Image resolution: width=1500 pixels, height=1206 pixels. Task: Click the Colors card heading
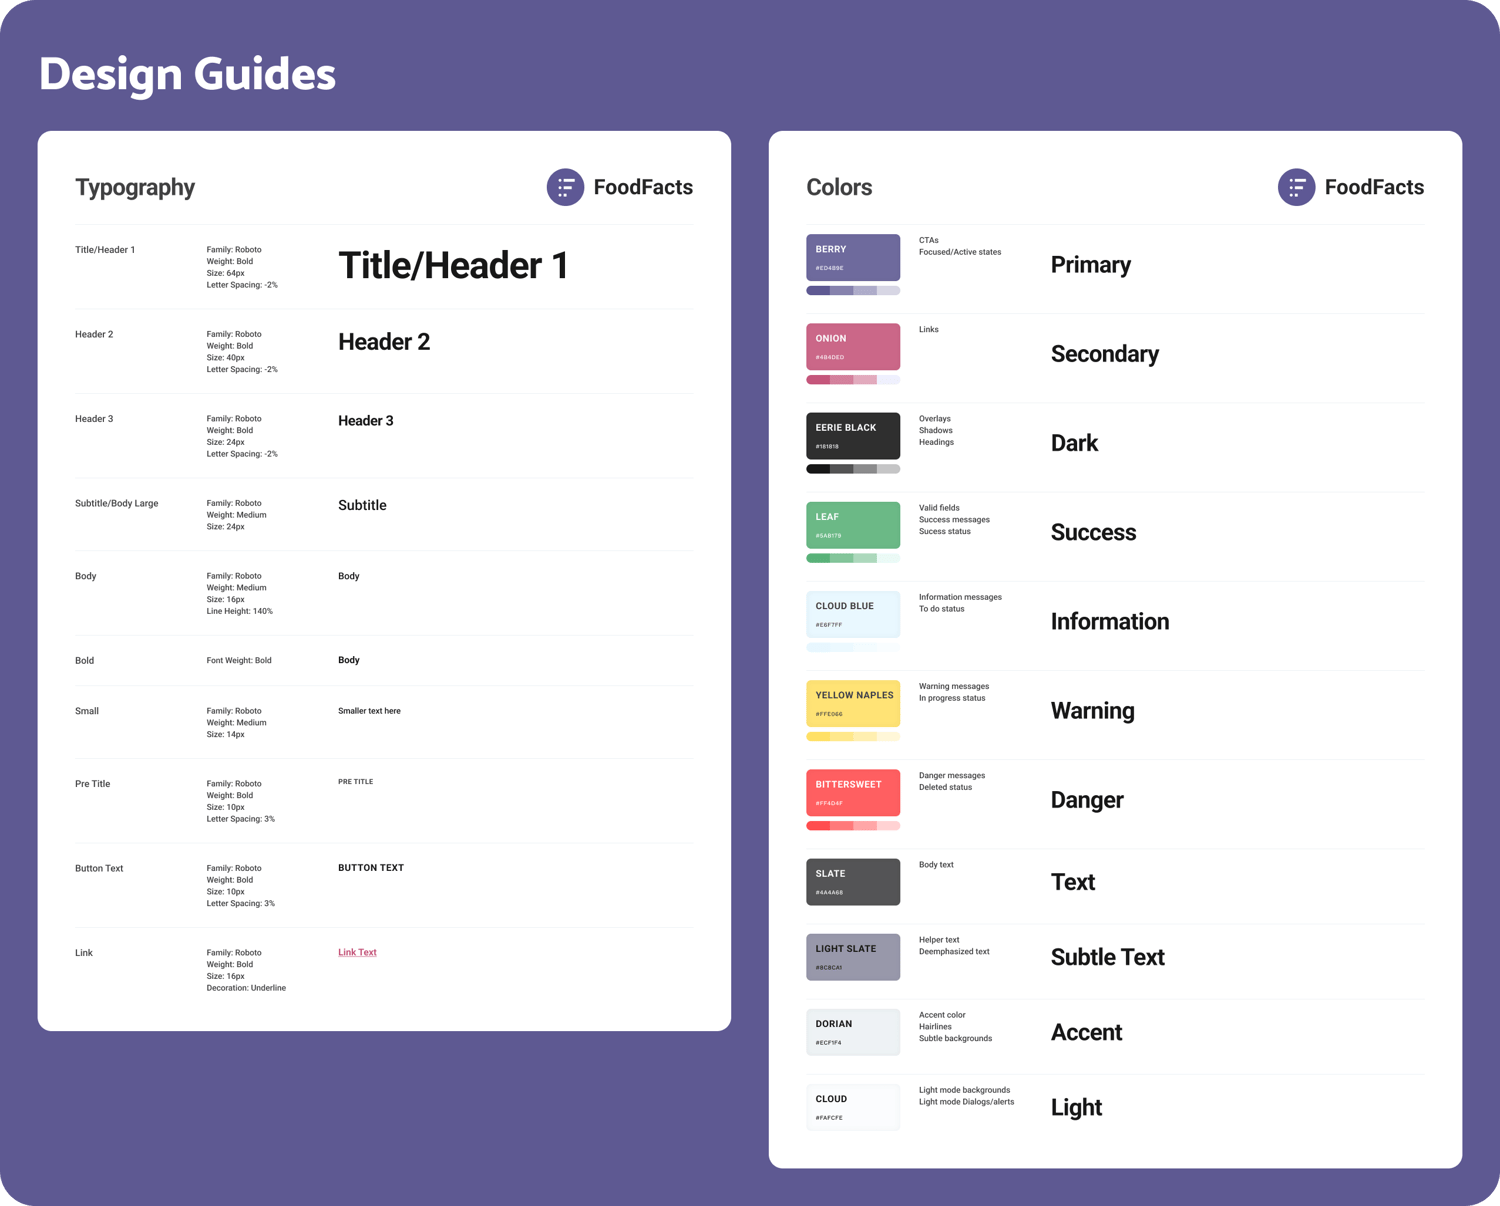839,187
